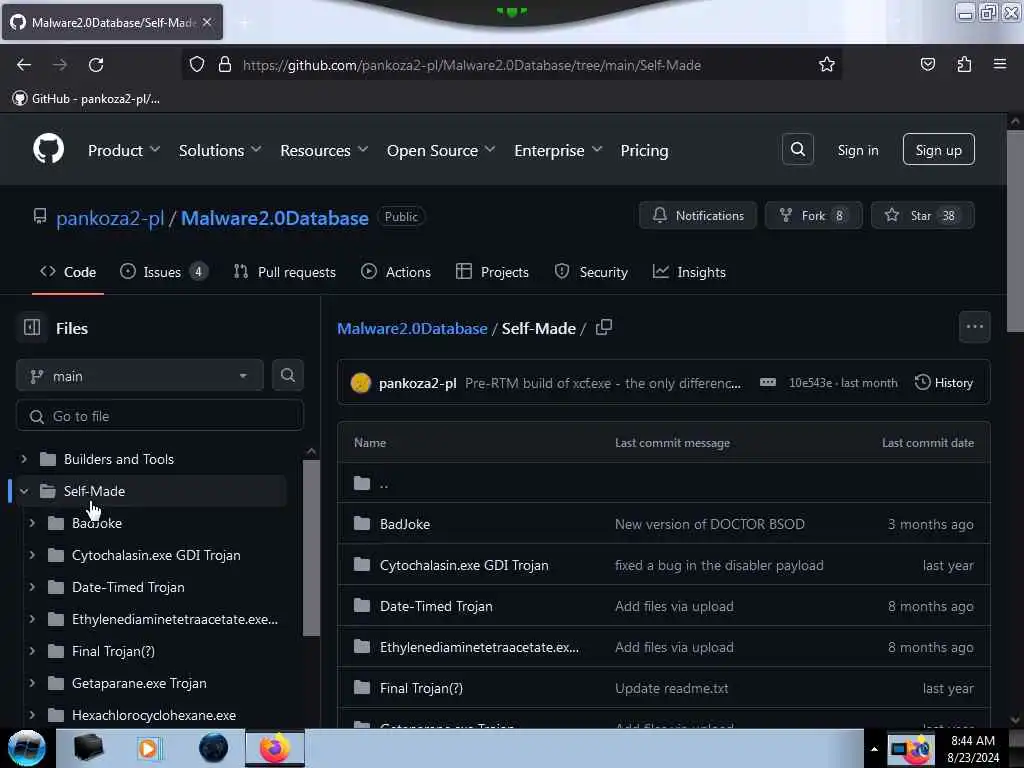The width and height of the screenshot is (1024, 768).
Task: Open the Date-Timed Trojan folder in file list
Action: pos(436,606)
